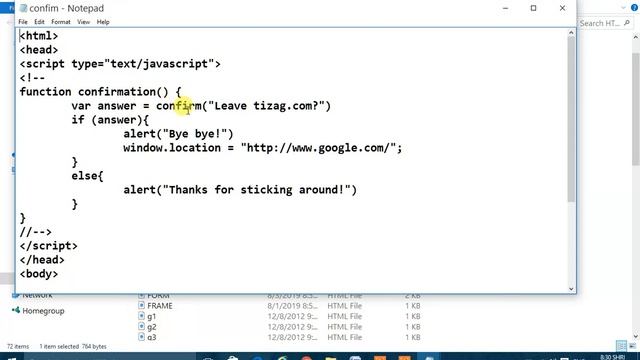Click File Explorer scrollbar down arrow
Image resolution: width=640 pixels, height=360 pixels.
[636, 336]
